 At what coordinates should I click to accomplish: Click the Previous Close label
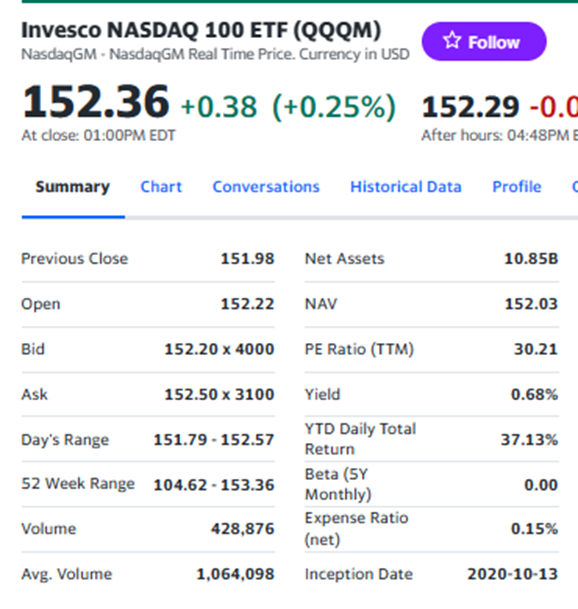tap(75, 259)
